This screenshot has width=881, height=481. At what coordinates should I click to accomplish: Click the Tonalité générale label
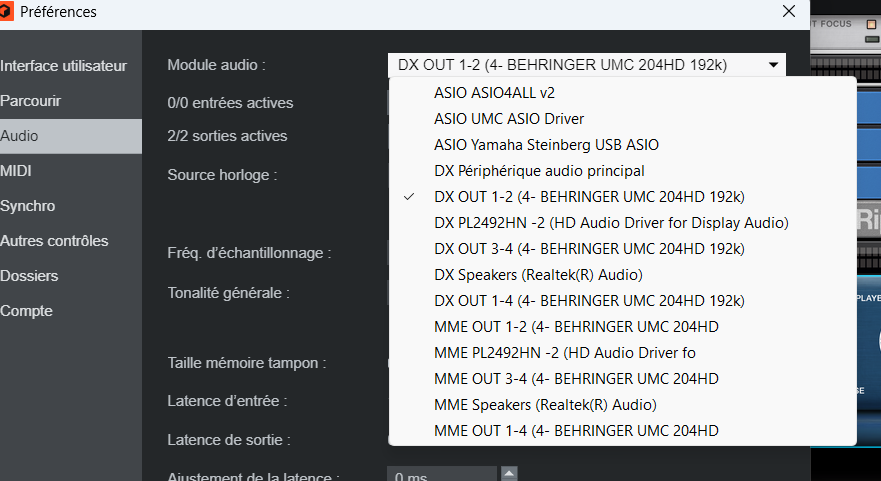coord(228,293)
